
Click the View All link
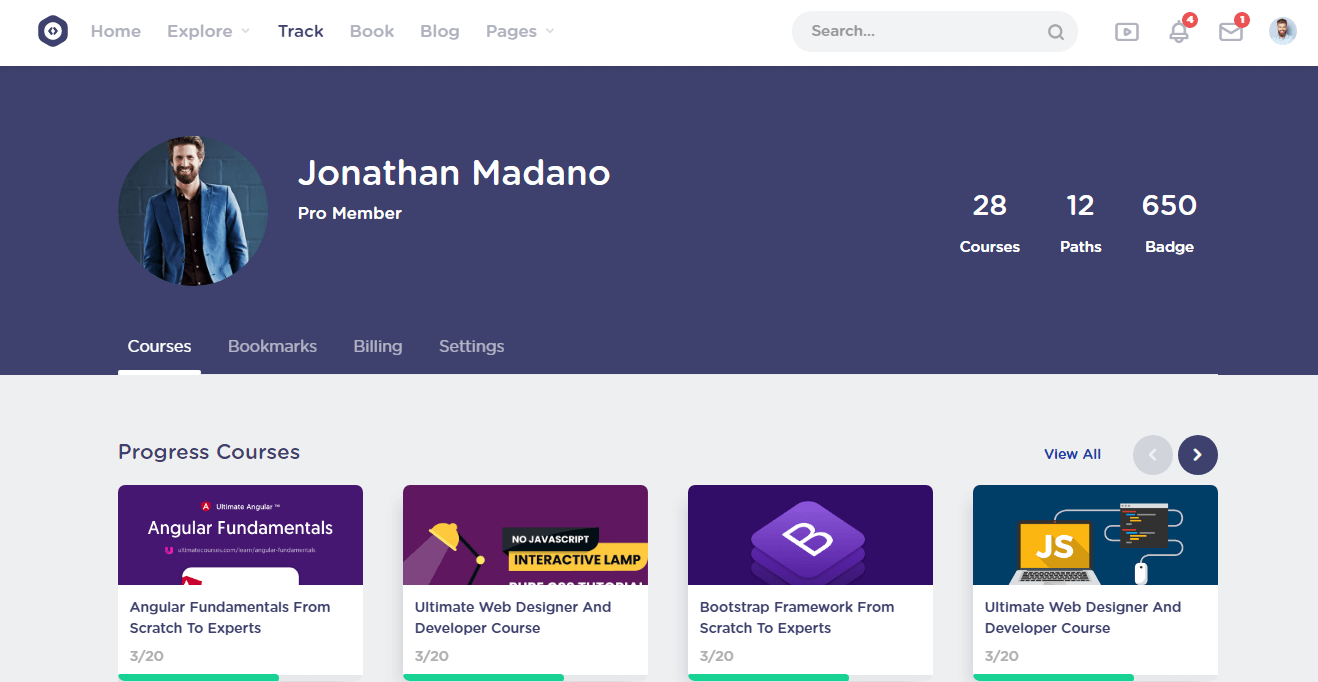click(1072, 454)
